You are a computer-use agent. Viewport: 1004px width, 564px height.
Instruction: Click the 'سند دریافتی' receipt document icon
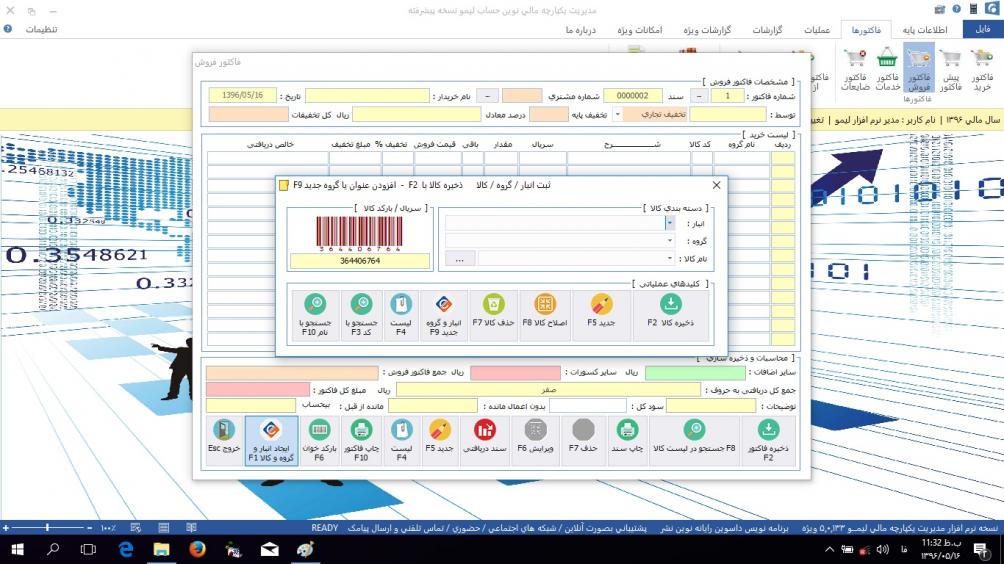point(485,441)
